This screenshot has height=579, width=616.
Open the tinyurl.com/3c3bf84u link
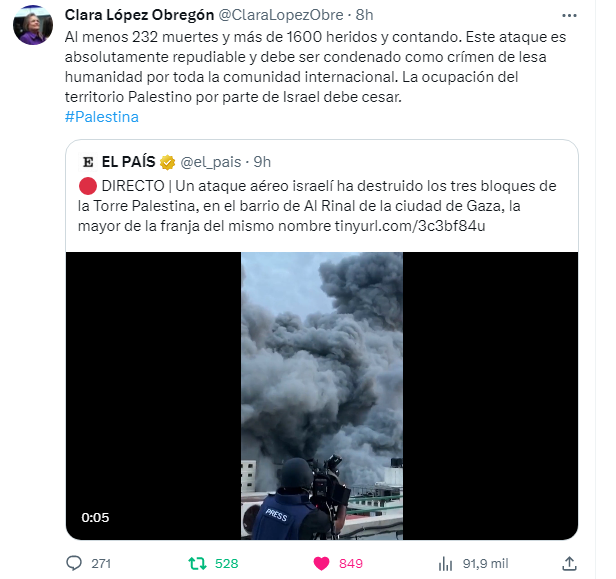(410, 226)
